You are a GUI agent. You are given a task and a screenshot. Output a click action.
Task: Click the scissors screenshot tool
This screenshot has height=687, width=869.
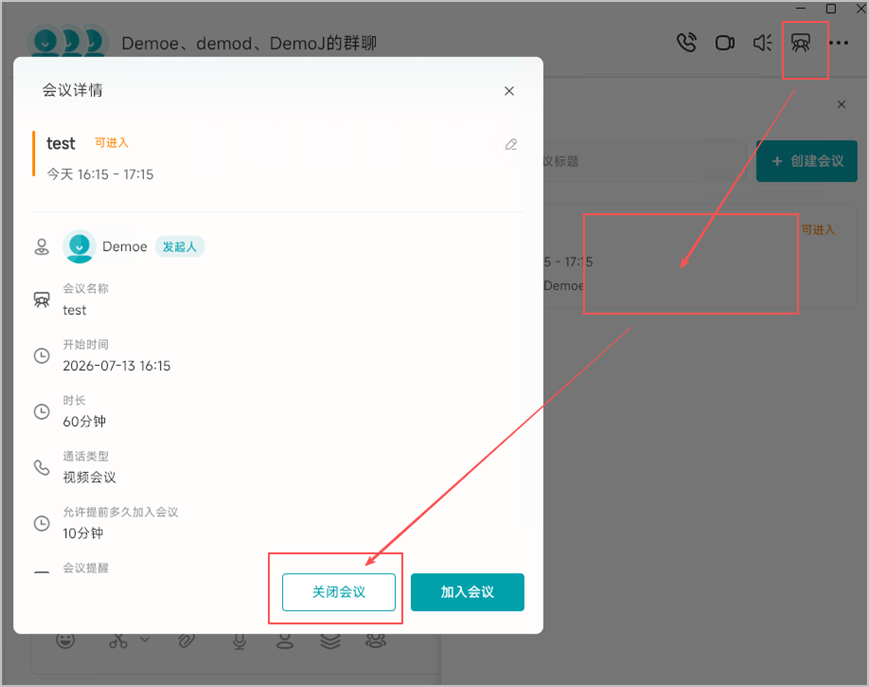118,640
